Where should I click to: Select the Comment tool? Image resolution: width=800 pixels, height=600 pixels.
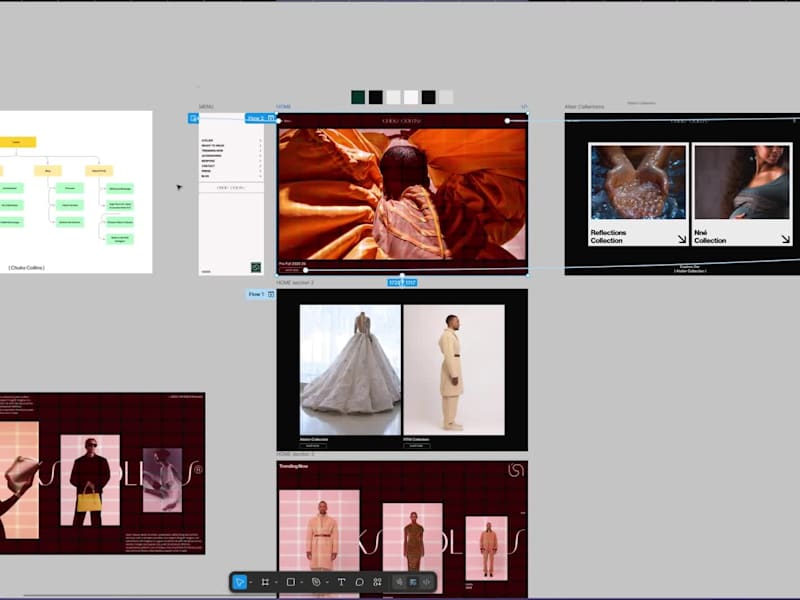pyautogui.click(x=359, y=581)
